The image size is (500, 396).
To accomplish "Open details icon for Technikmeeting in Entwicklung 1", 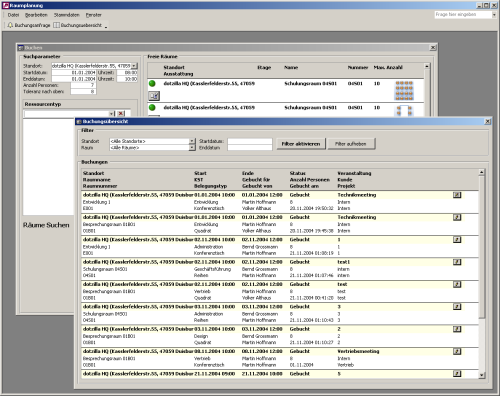I will click(x=457, y=195).
